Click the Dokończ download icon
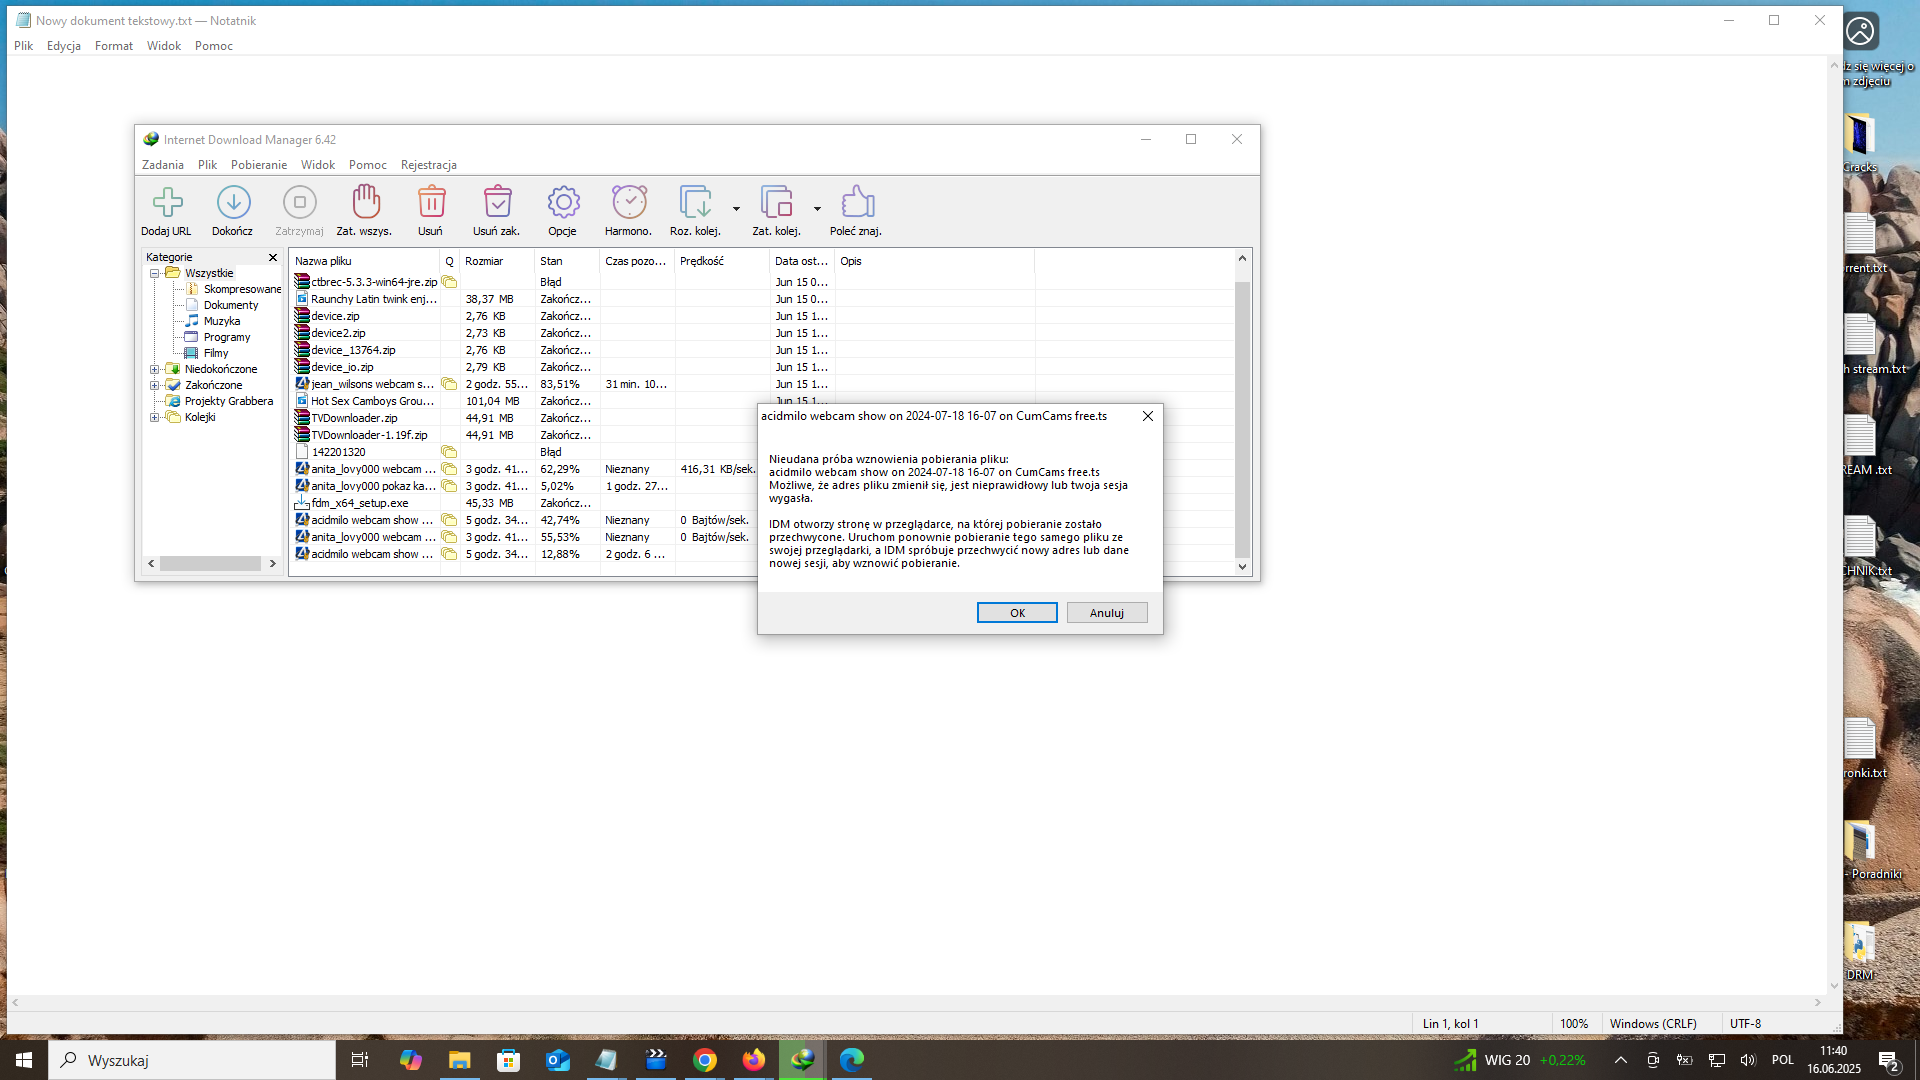This screenshot has width=1920, height=1080. pyautogui.click(x=233, y=203)
